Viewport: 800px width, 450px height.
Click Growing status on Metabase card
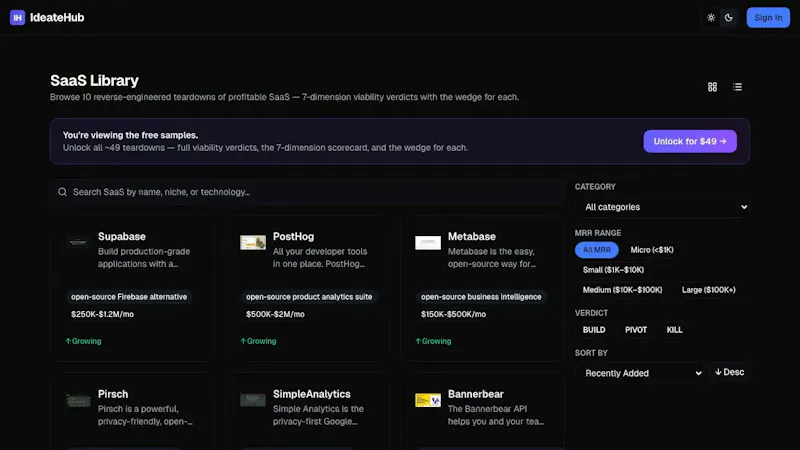point(434,341)
